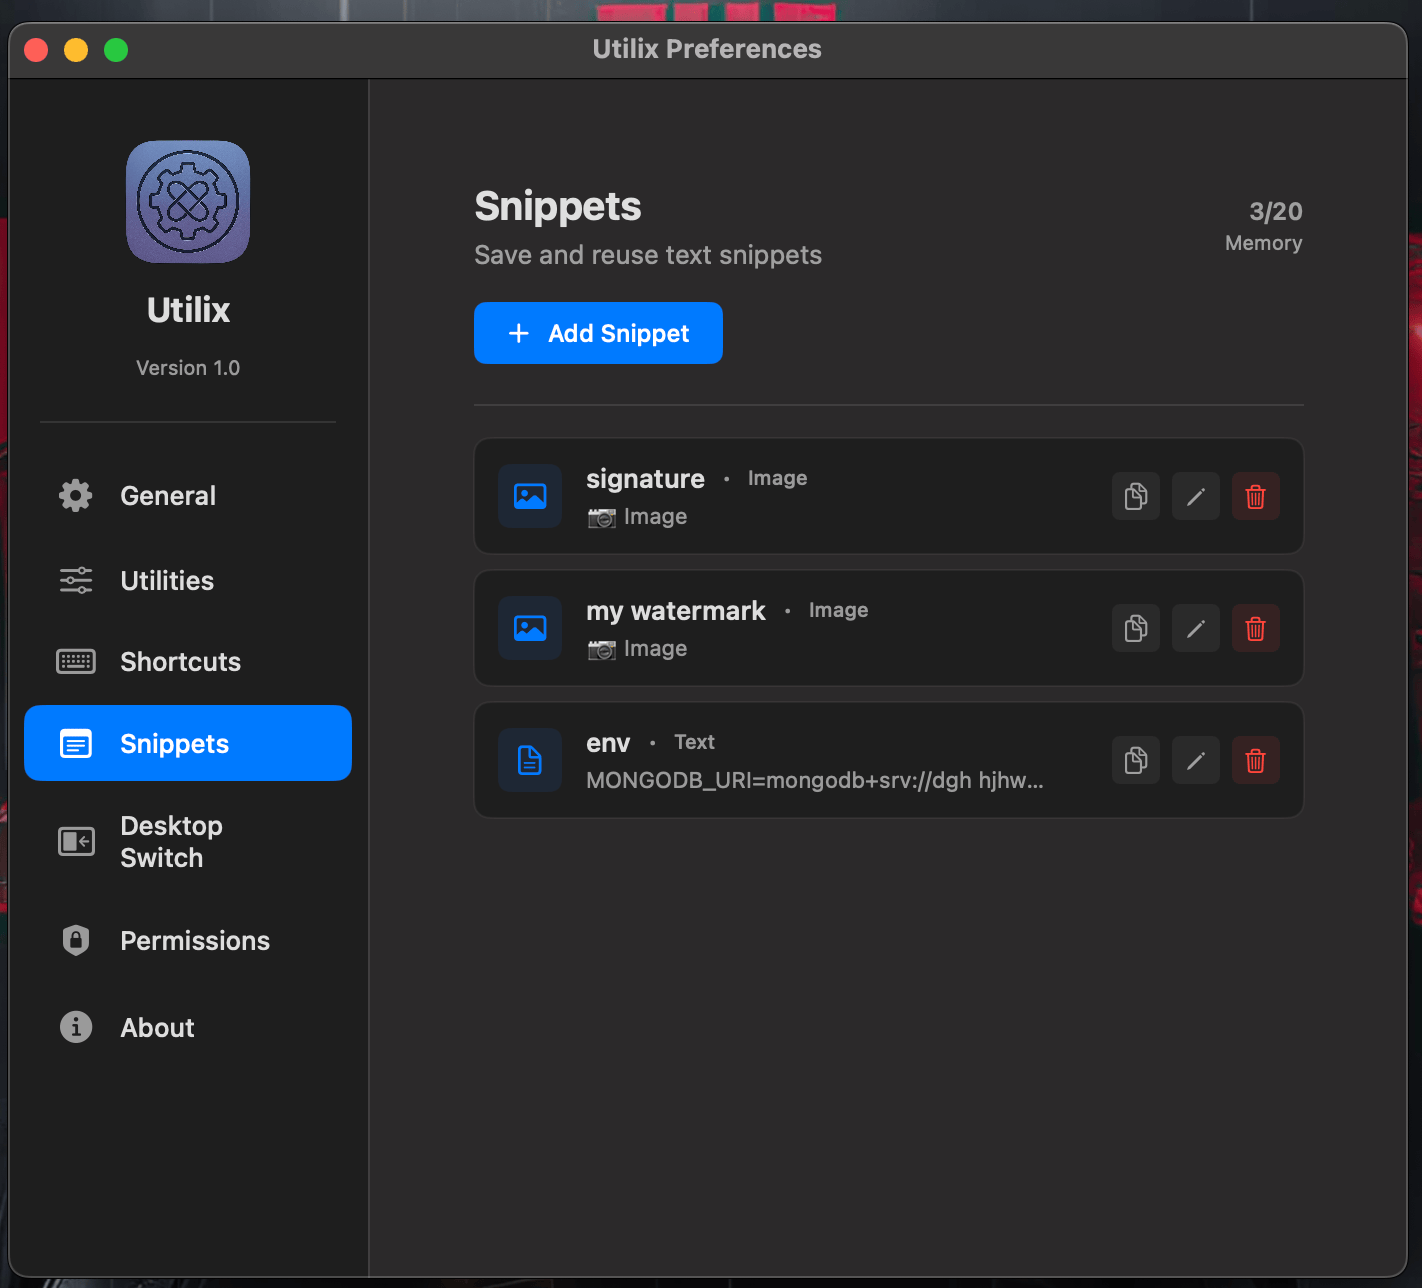Edit the signature snippet
Screen dimensions: 1422x1288
[x=1196, y=496]
